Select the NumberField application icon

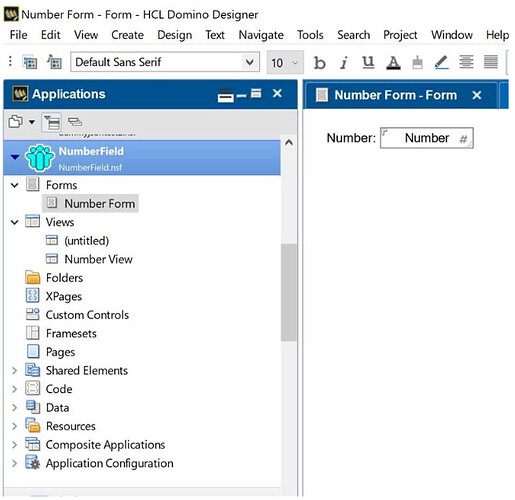coord(40,158)
